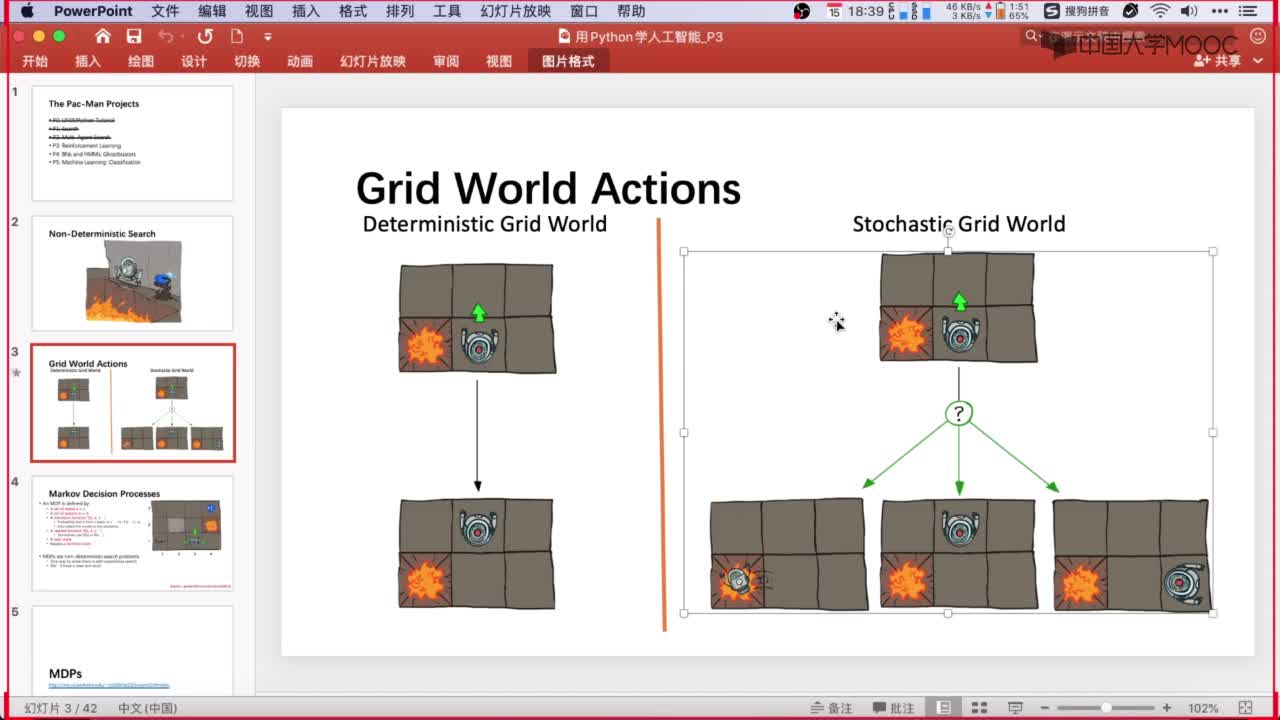Click the question mark circle in the diagram

tap(959, 412)
